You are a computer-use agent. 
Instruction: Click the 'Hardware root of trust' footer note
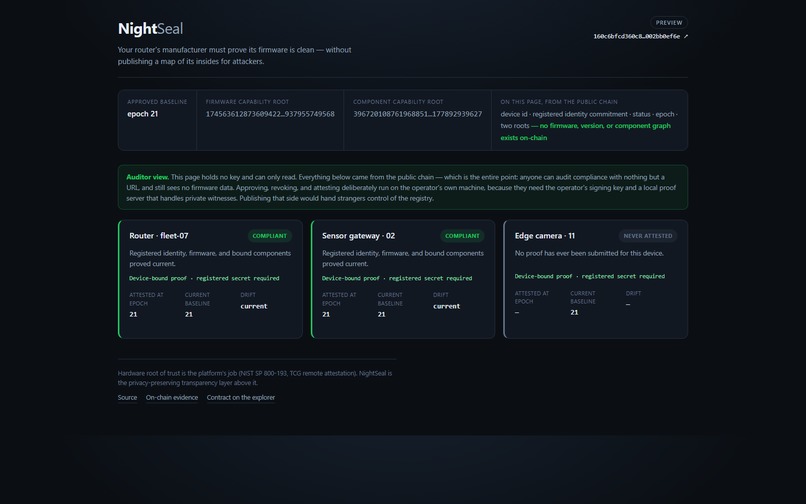click(255, 378)
